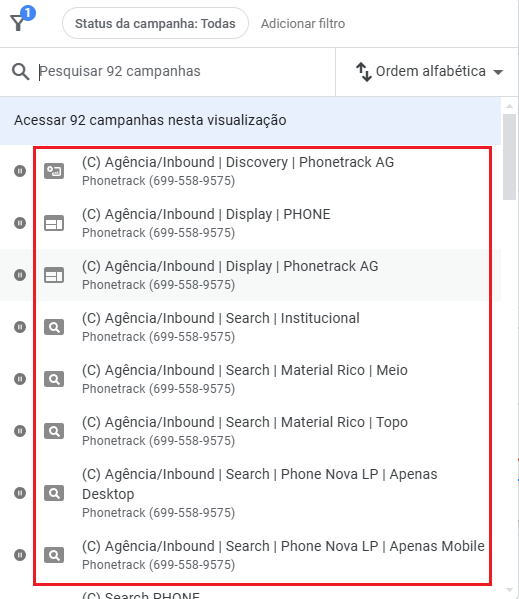Image resolution: width=519 pixels, height=599 pixels.
Task: Click paused status icon for Material Rico | Meio
Action: click(x=20, y=379)
